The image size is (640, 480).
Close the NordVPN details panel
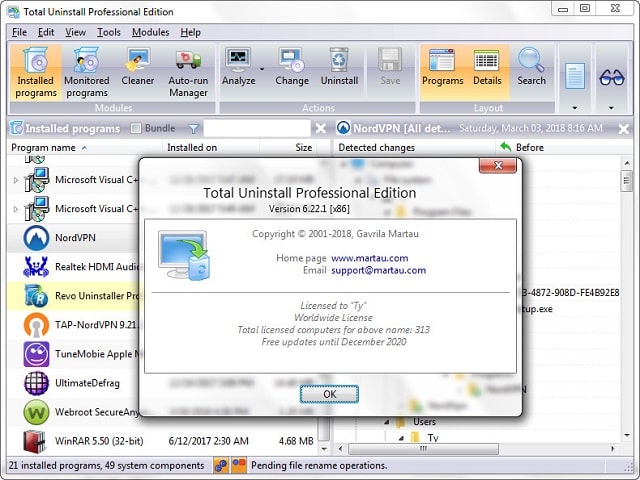(x=624, y=129)
